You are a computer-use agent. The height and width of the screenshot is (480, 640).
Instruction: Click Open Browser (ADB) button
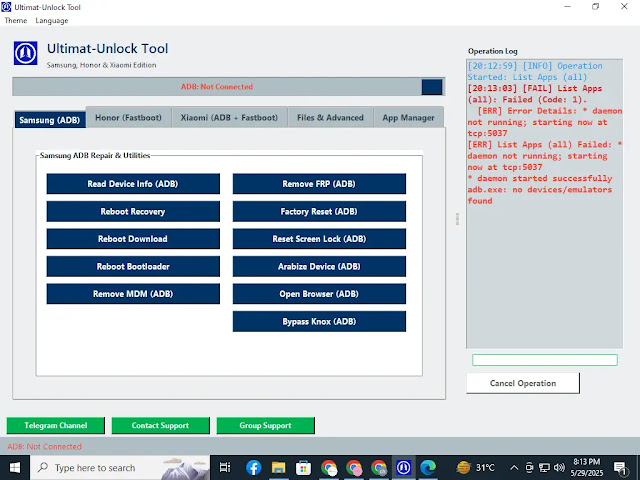click(319, 294)
